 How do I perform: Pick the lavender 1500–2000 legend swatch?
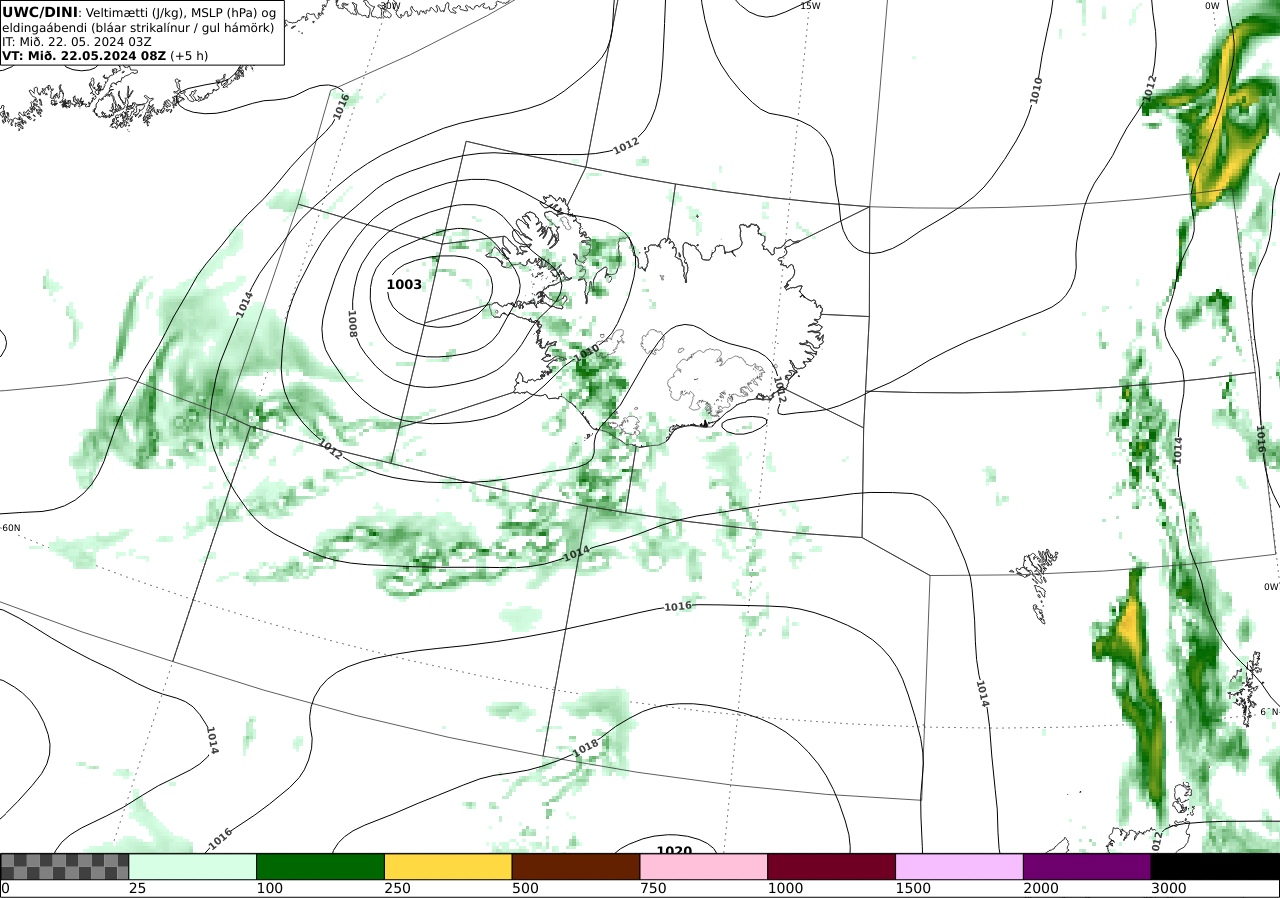click(959, 866)
